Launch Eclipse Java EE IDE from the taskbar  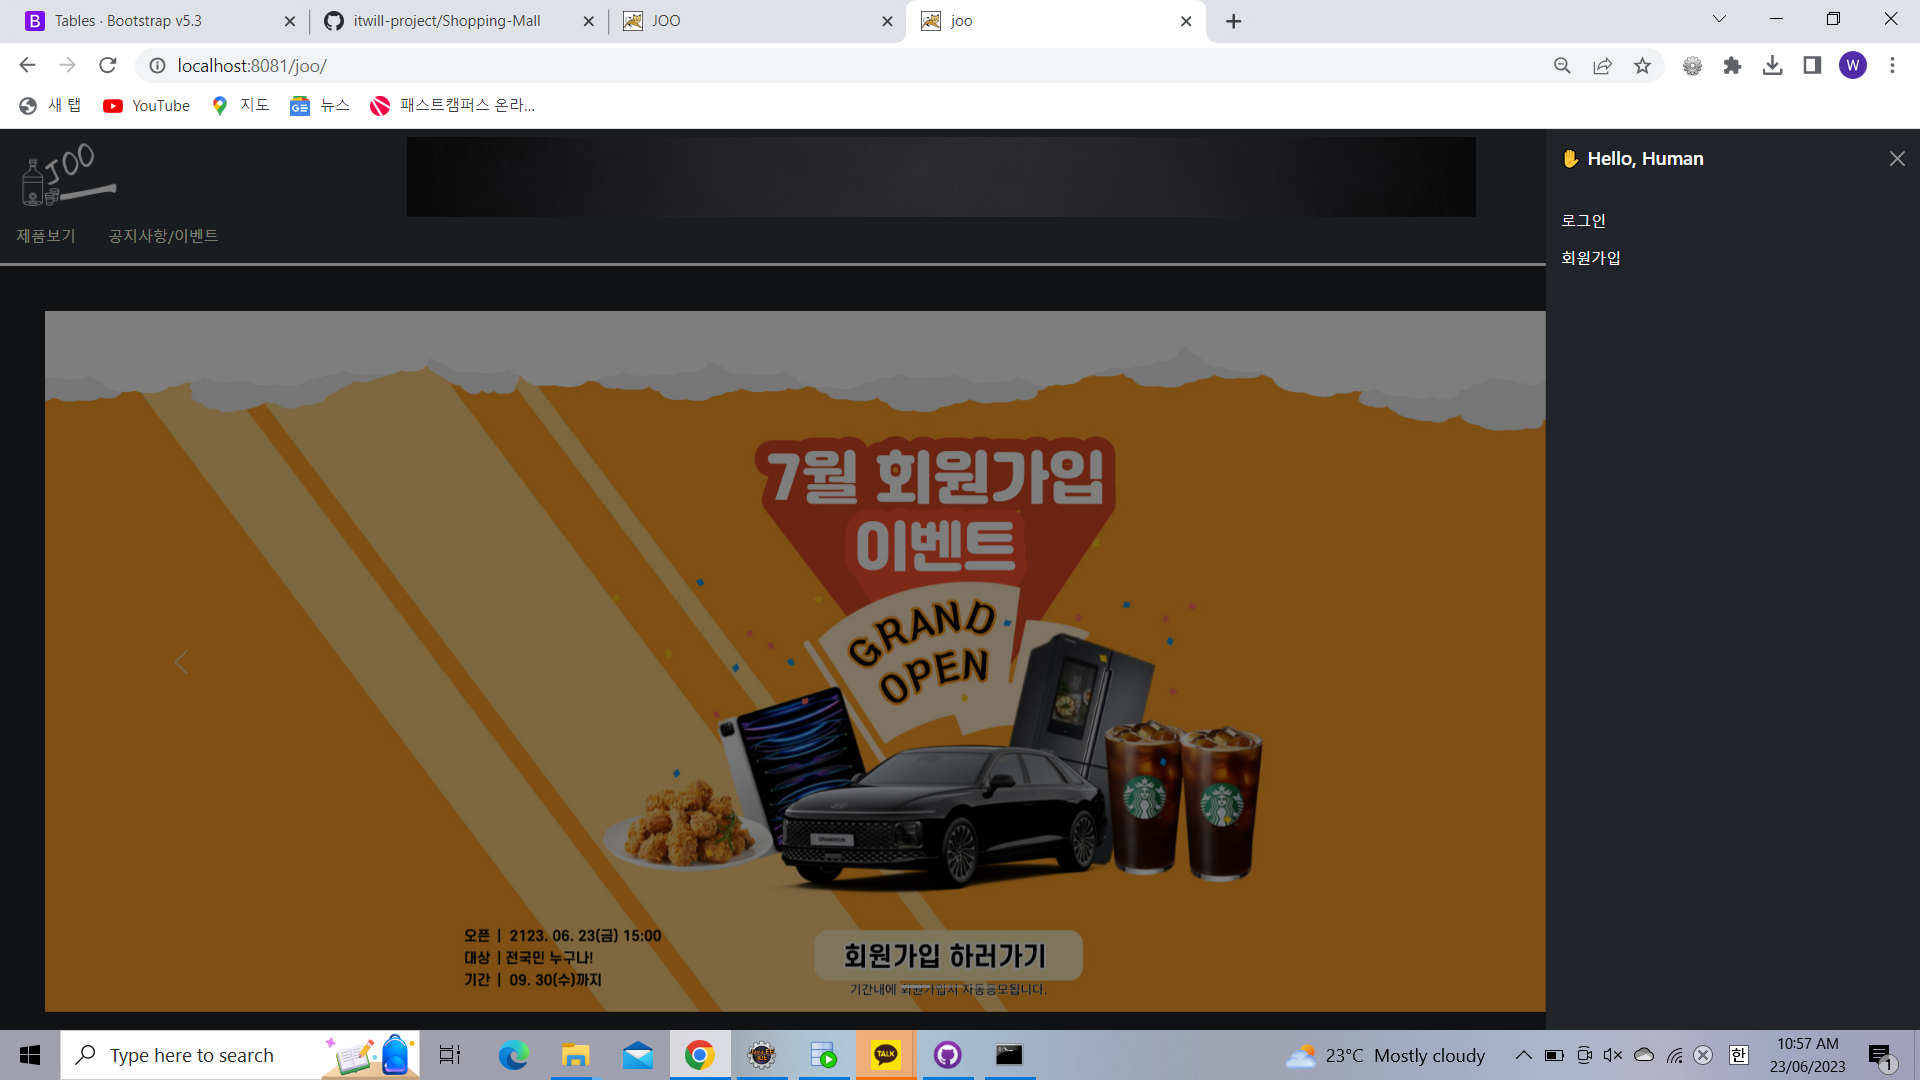762,1055
